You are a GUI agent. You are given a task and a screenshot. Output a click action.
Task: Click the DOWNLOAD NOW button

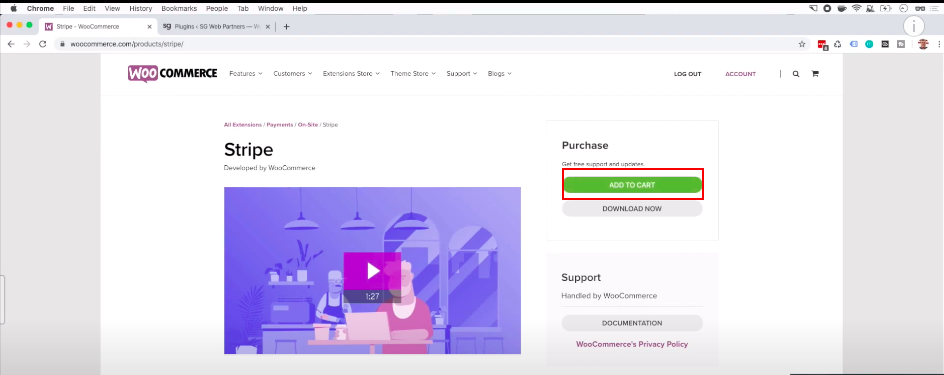(632, 209)
